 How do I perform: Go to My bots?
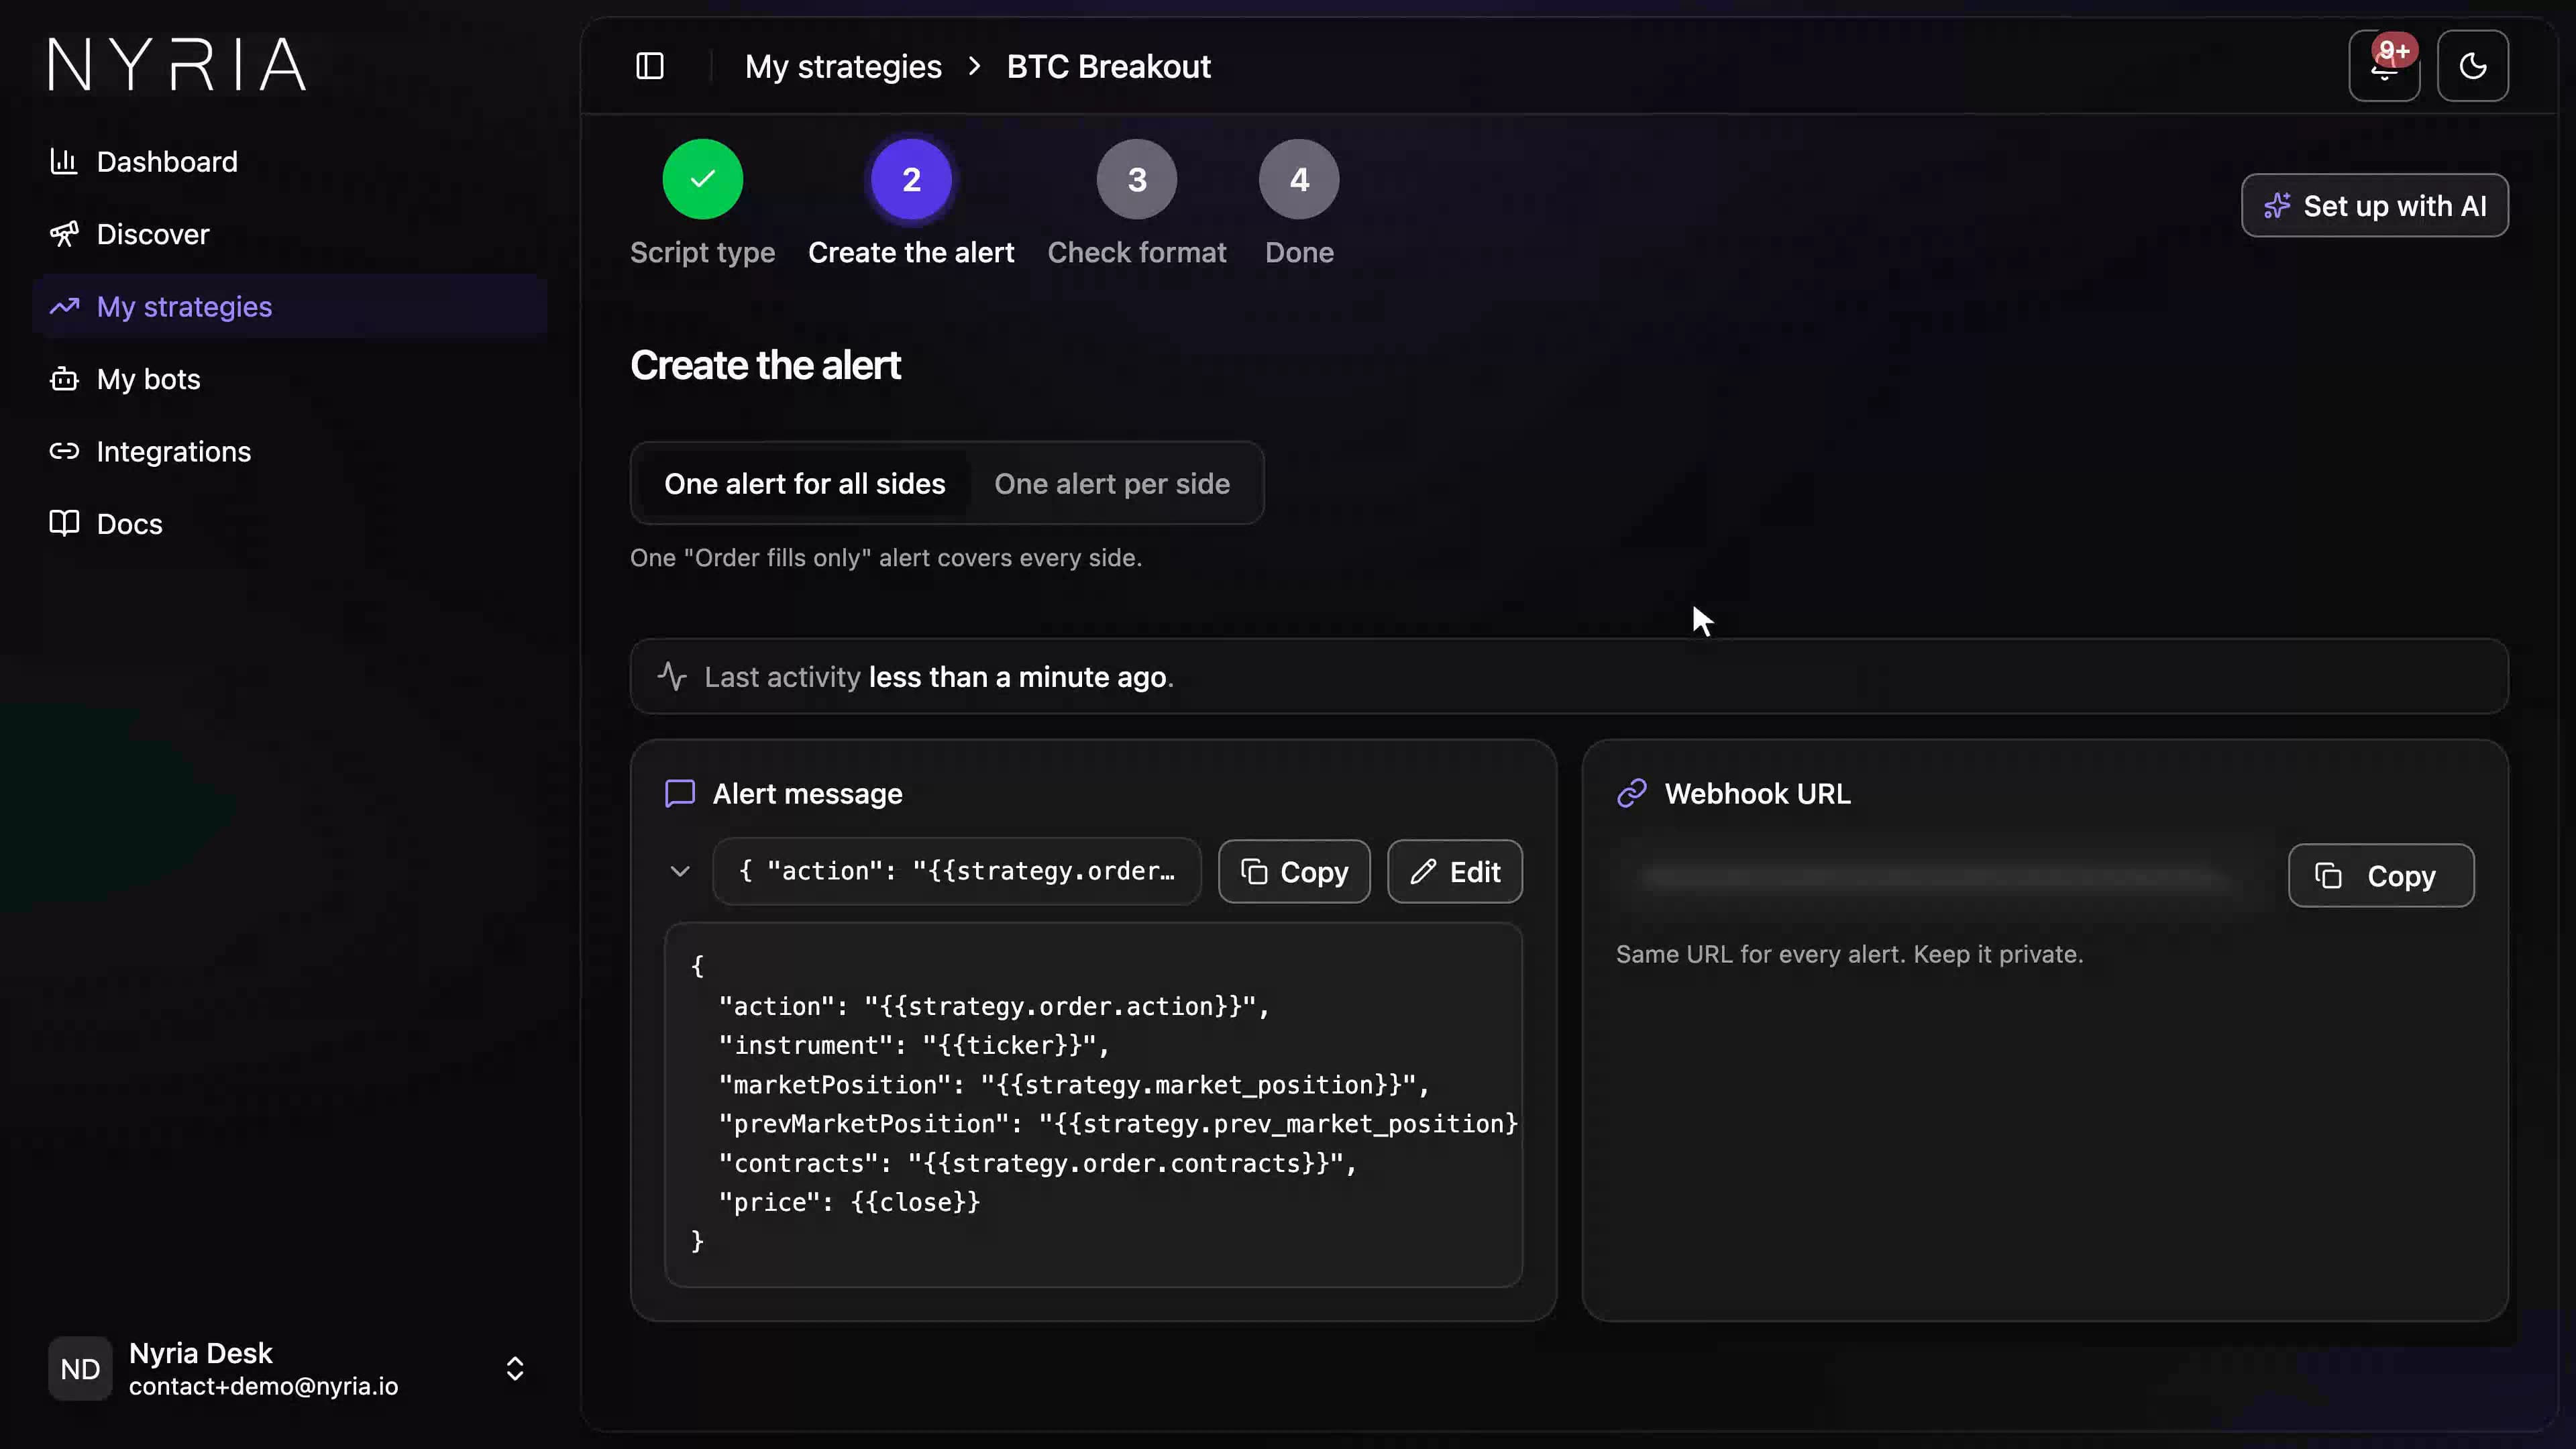(x=125, y=379)
